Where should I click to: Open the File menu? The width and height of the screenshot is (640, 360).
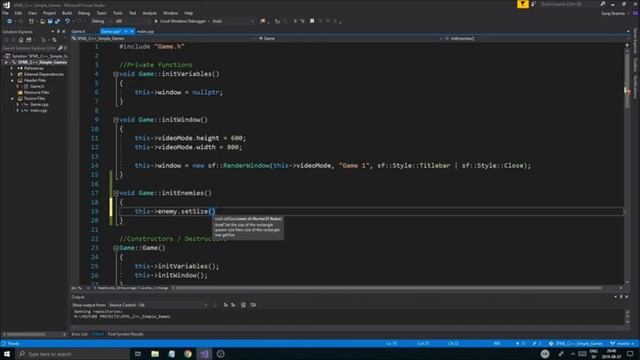point(5,13)
